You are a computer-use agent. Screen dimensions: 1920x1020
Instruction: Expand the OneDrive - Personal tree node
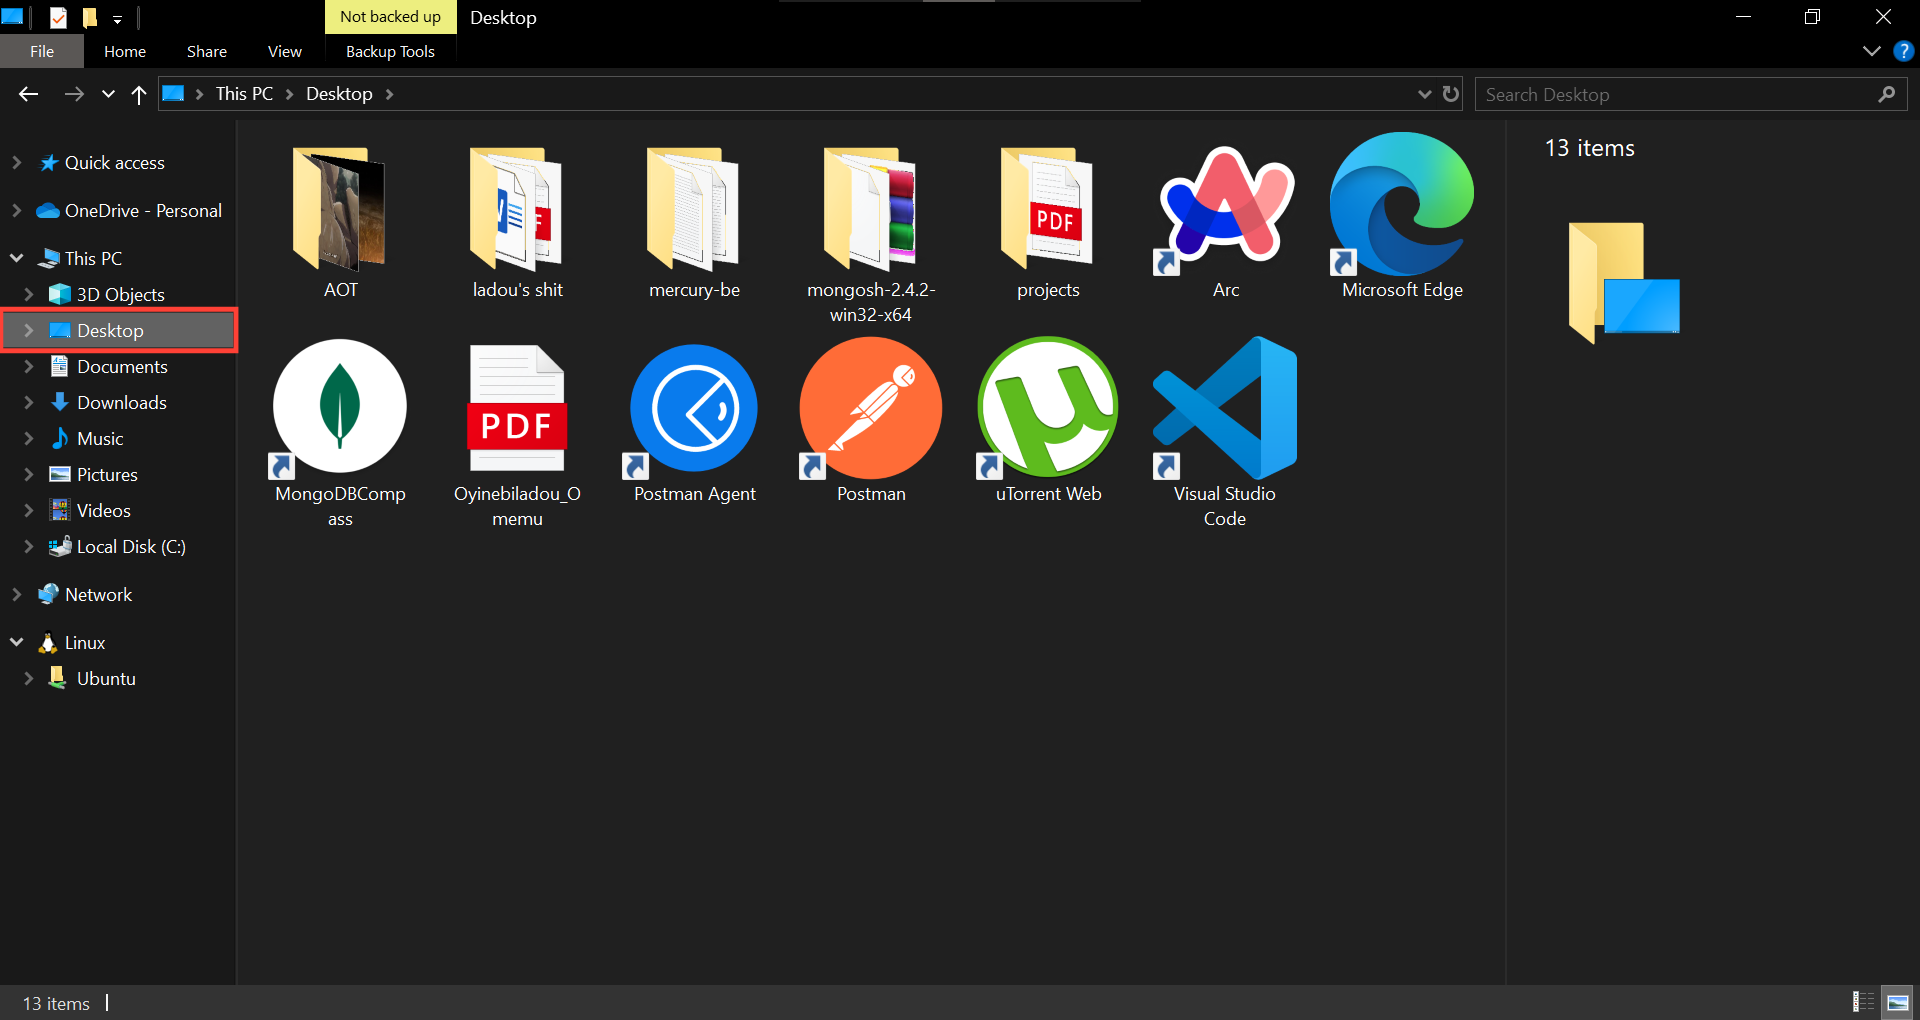(x=16, y=210)
